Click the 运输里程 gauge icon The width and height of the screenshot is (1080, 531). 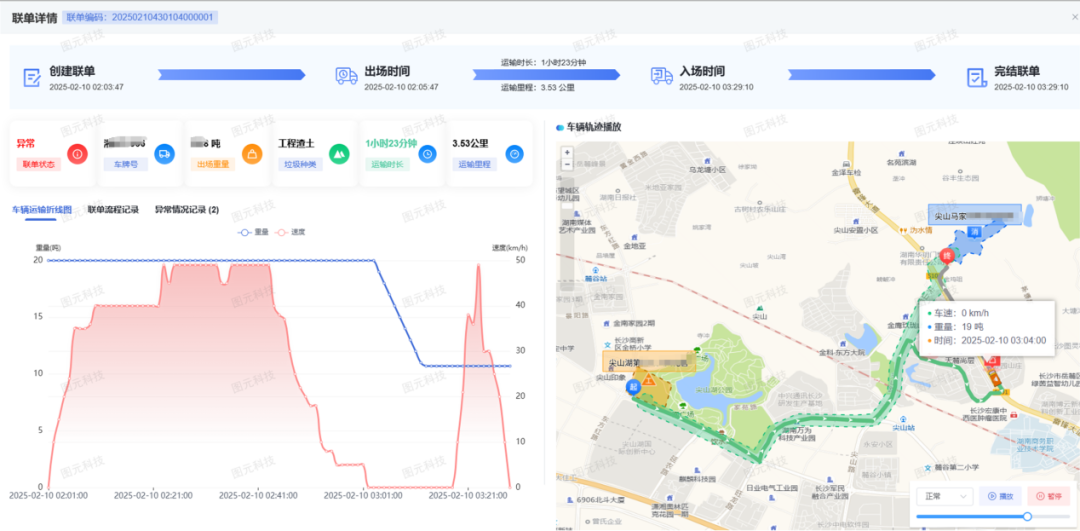[514, 154]
